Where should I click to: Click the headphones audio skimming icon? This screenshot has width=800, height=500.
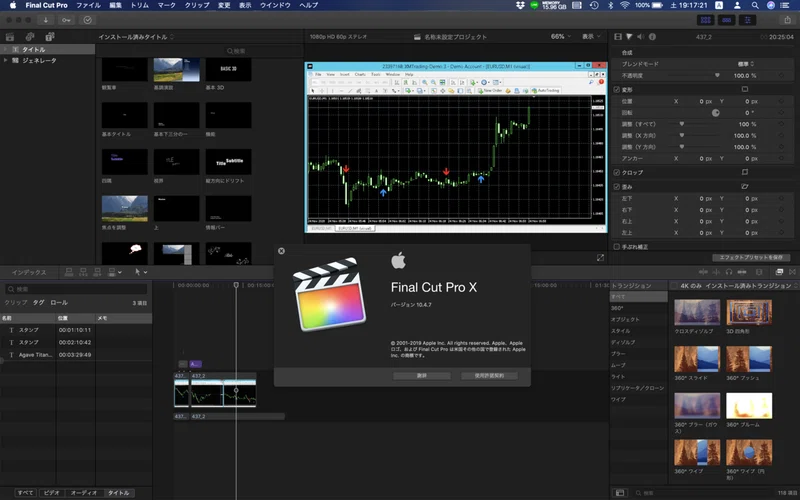(x=729, y=272)
